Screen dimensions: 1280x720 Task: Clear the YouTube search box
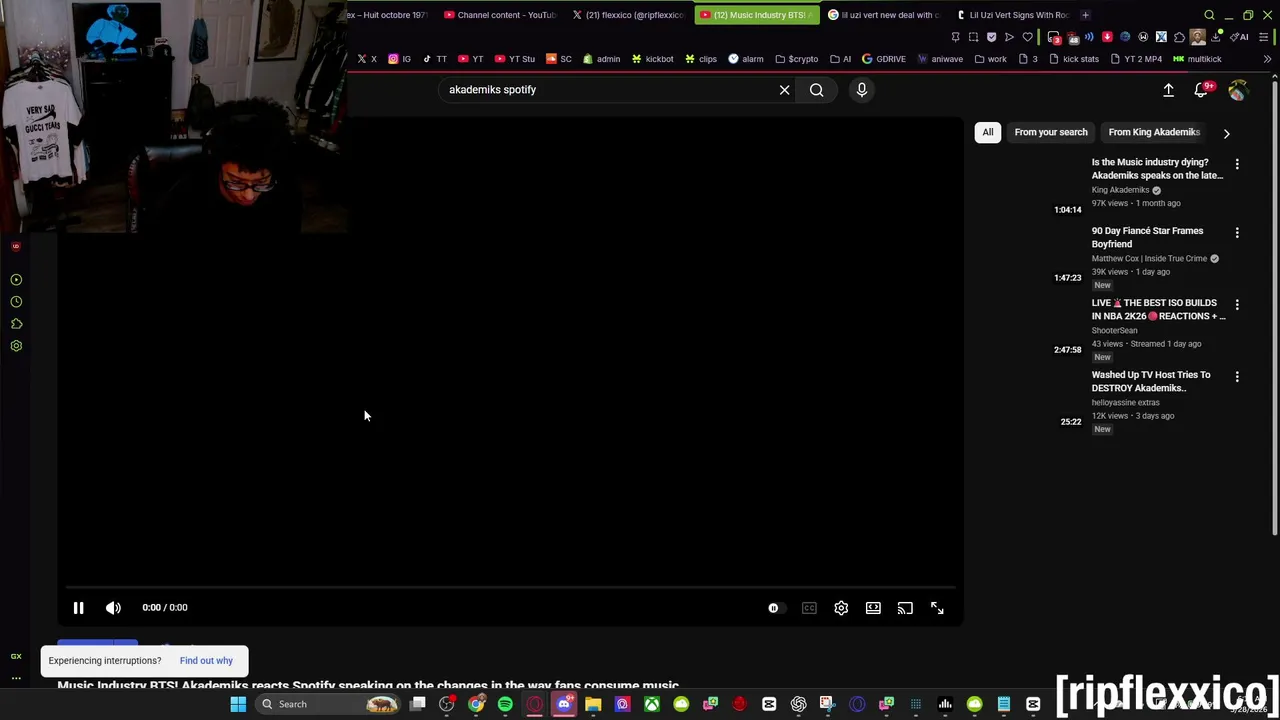pyautogui.click(x=784, y=90)
